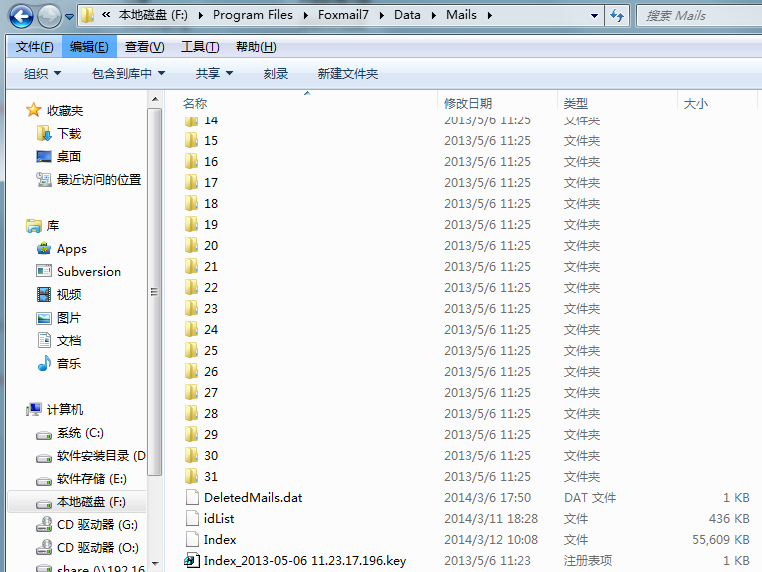Click the refresh icon beside address bar

click(617, 16)
